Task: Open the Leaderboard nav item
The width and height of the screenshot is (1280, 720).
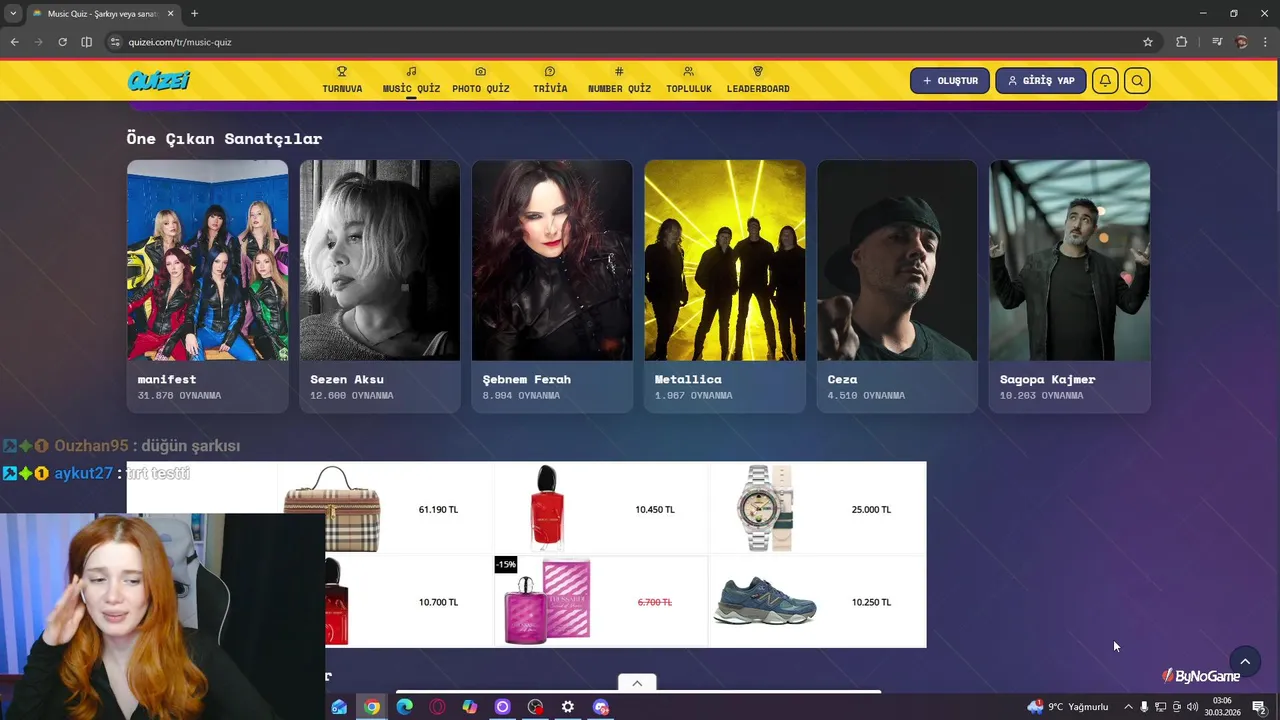Action: tap(758, 80)
